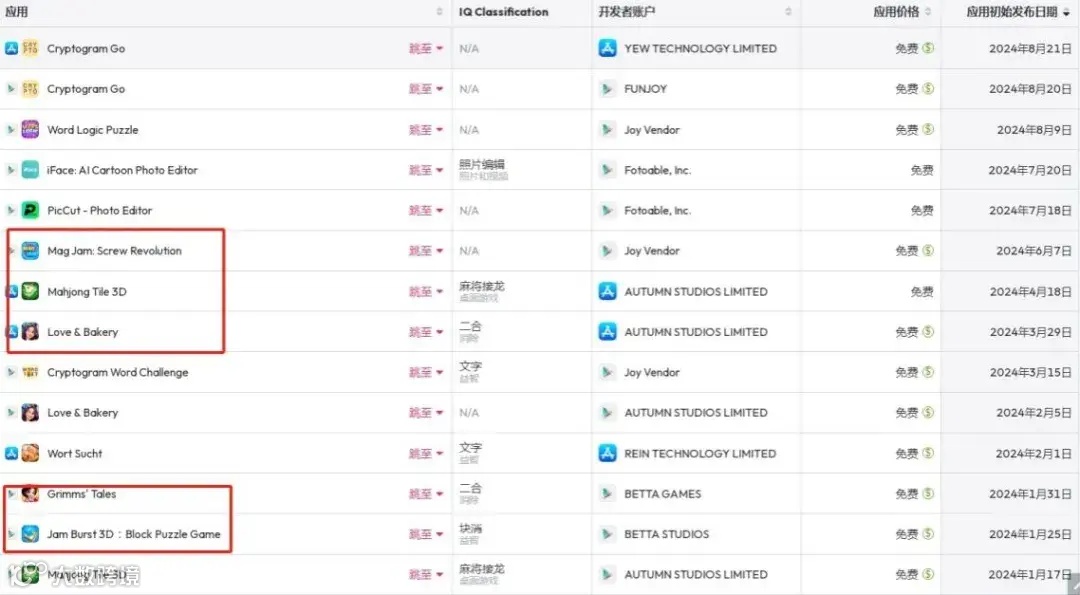Open the 跳至 dropdown for PicCut - Photo Editor
Viewport: 1080px width, 595px height.
[x=426, y=210]
